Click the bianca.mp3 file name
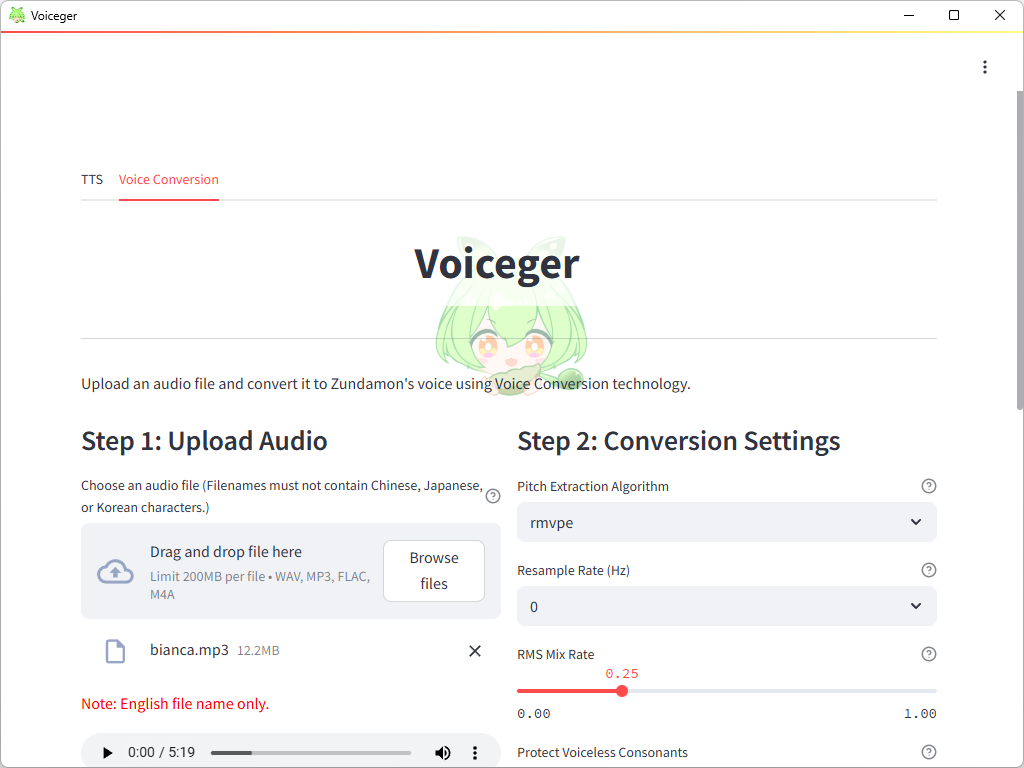 coord(189,650)
